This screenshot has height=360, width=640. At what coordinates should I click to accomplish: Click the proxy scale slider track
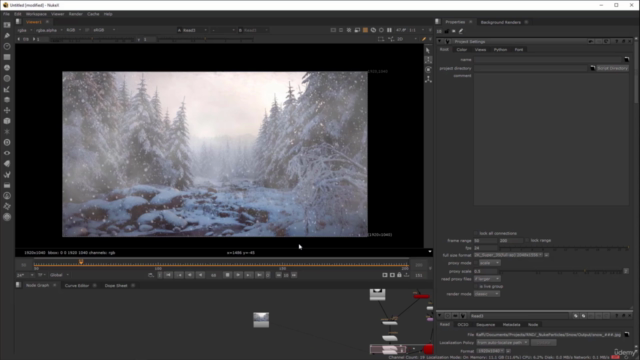tap(561, 271)
